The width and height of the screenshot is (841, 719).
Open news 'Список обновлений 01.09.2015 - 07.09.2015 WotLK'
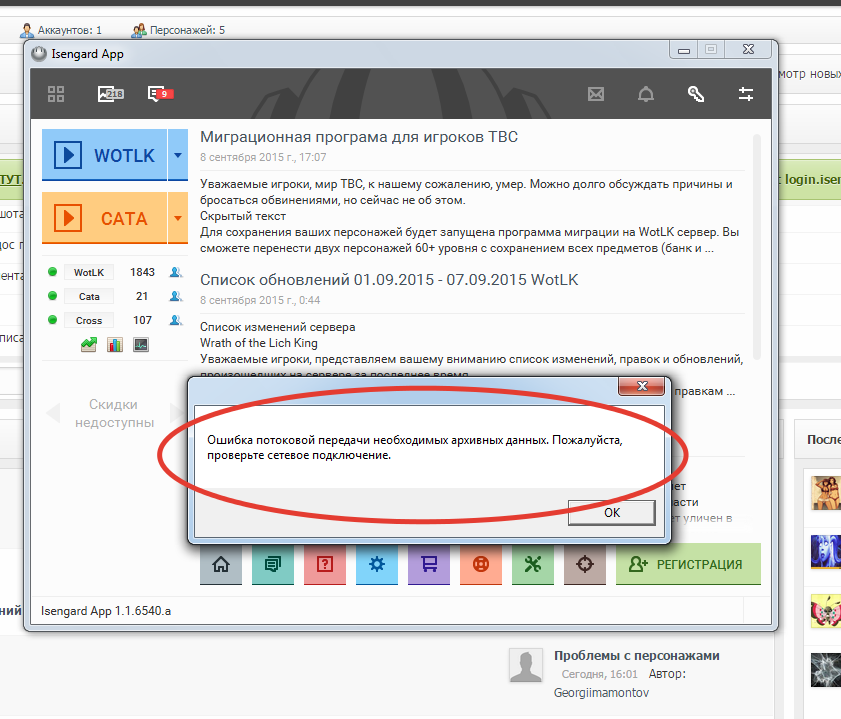click(x=389, y=279)
